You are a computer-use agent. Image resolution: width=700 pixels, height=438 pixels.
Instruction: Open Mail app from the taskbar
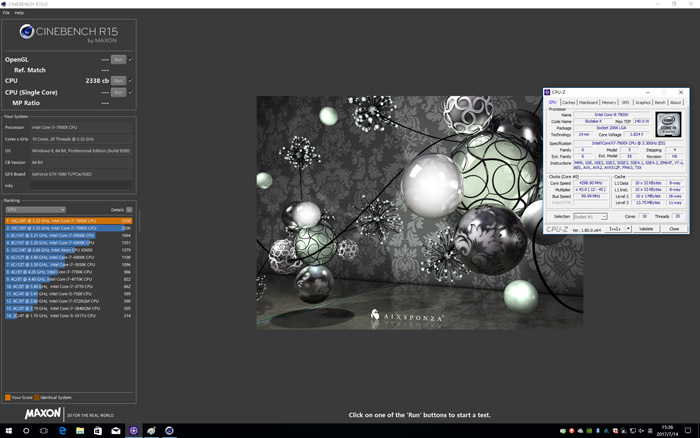pos(116,431)
